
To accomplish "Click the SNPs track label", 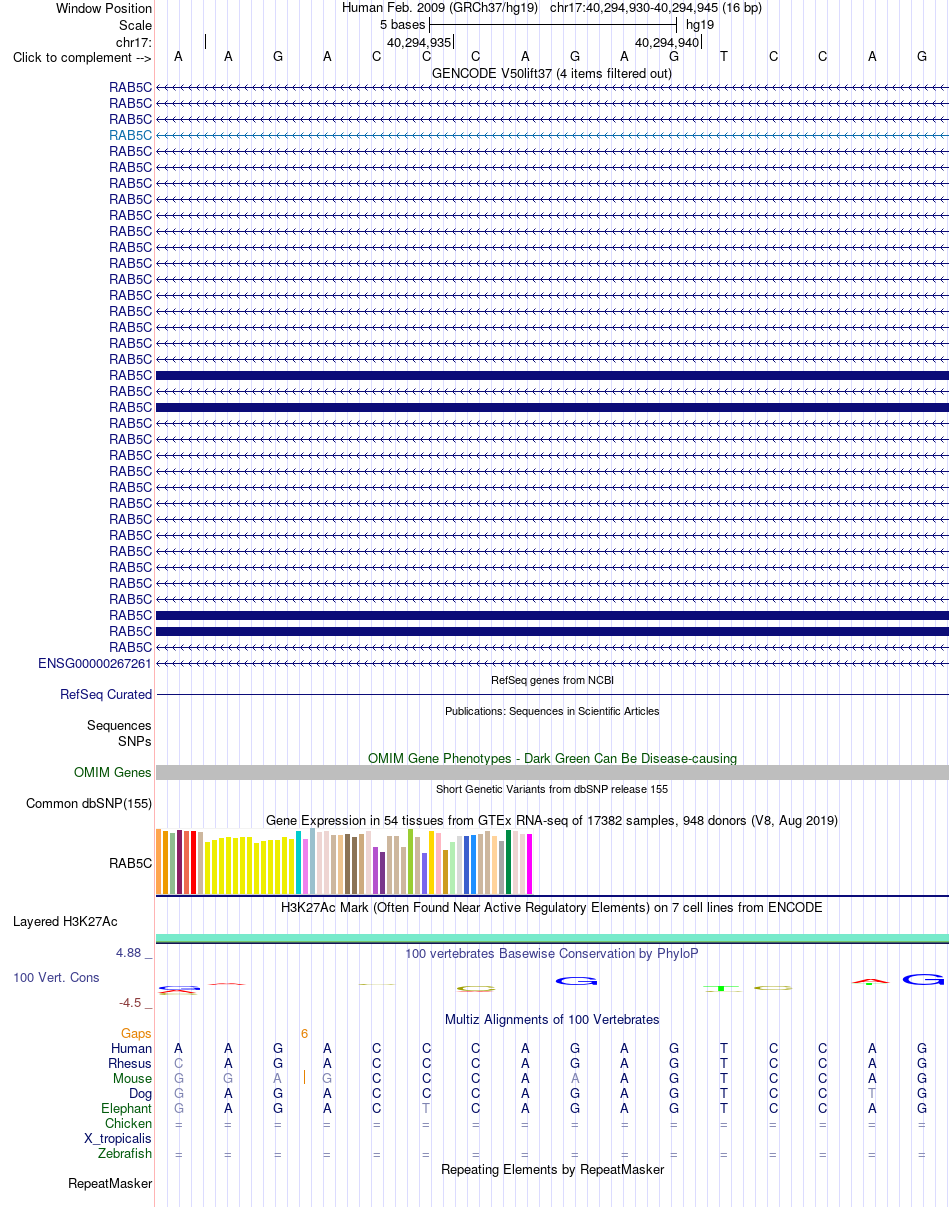I will [135, 741].
